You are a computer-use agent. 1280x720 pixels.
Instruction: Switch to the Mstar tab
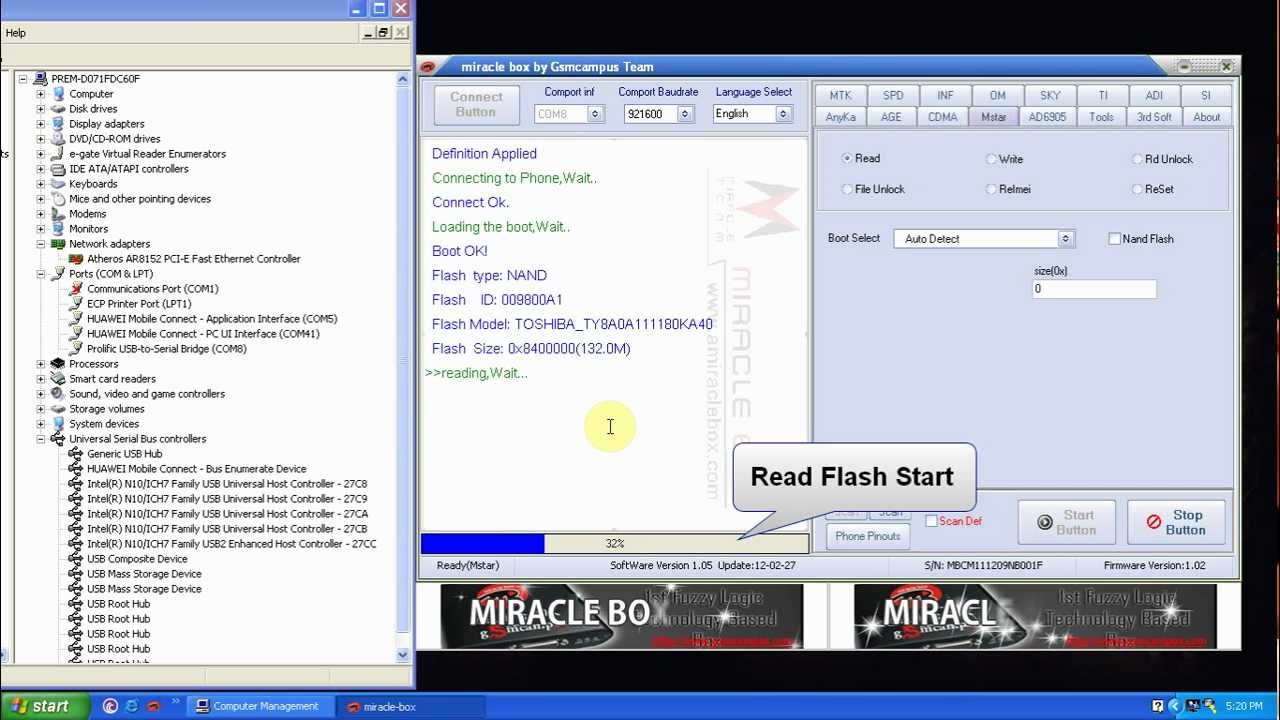point(993,117)
